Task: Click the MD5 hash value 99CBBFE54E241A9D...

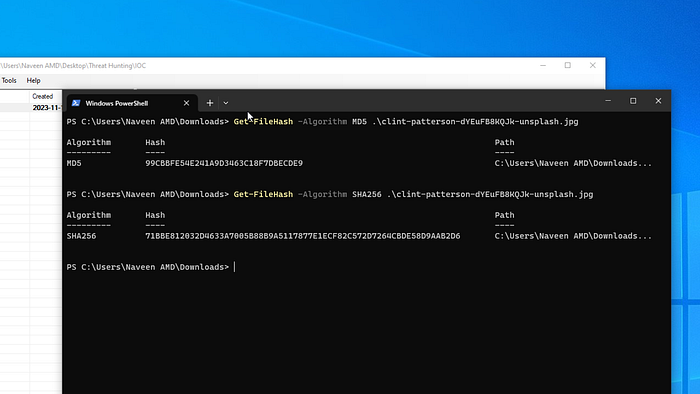Action: click(224, 163)
